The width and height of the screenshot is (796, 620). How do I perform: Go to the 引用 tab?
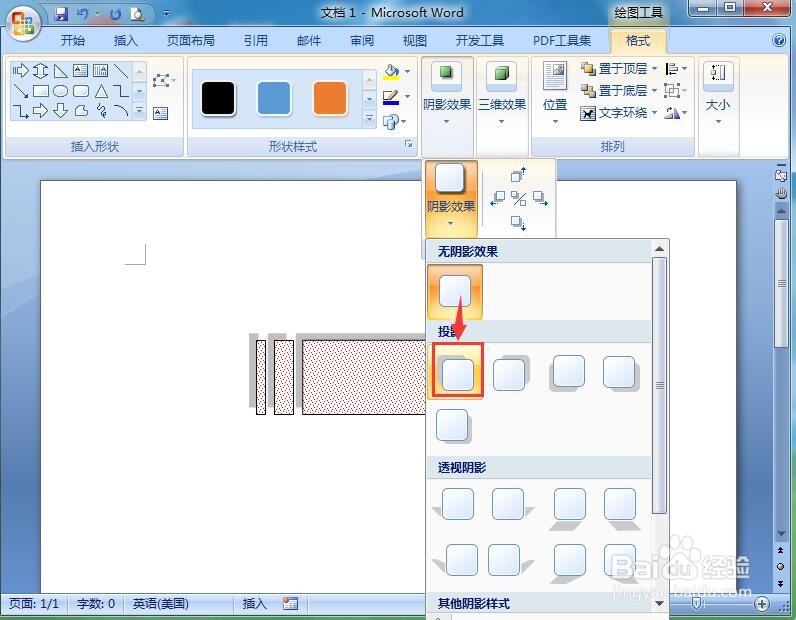[255, 41]
